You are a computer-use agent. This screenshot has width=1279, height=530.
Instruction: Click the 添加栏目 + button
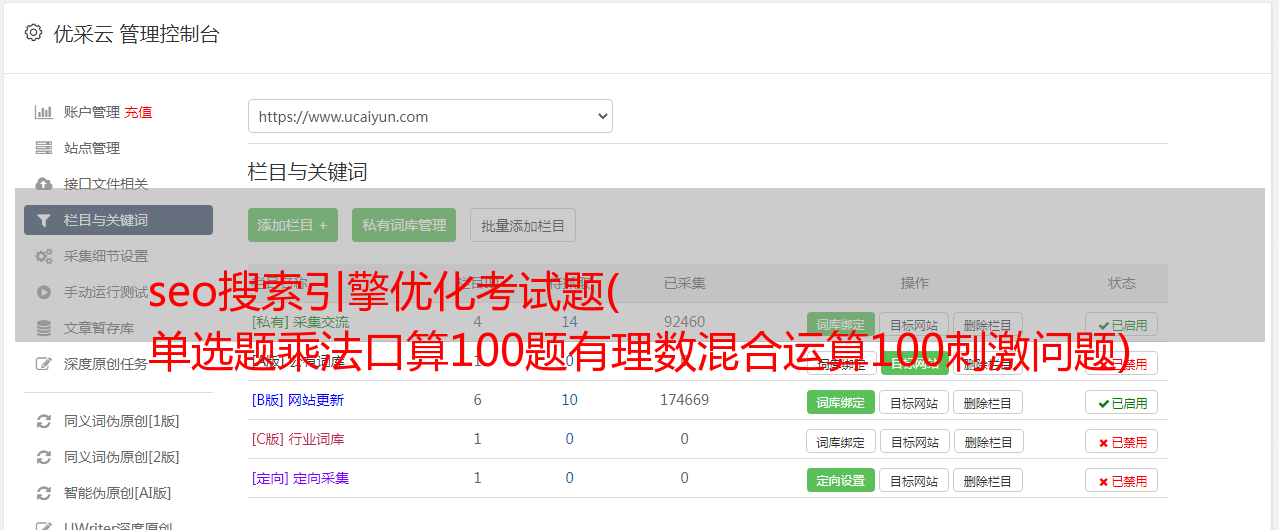293,225
